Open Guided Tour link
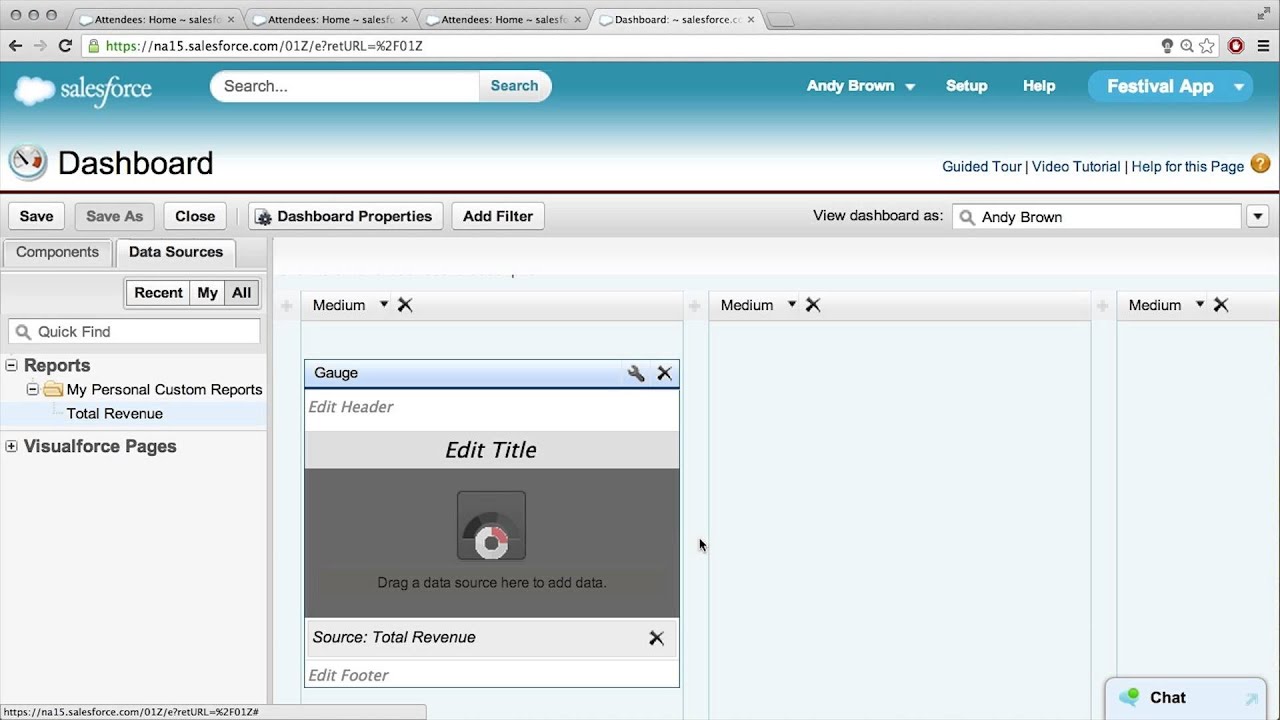This screenshot has height=720, width=1280. [x=981, y=167]
